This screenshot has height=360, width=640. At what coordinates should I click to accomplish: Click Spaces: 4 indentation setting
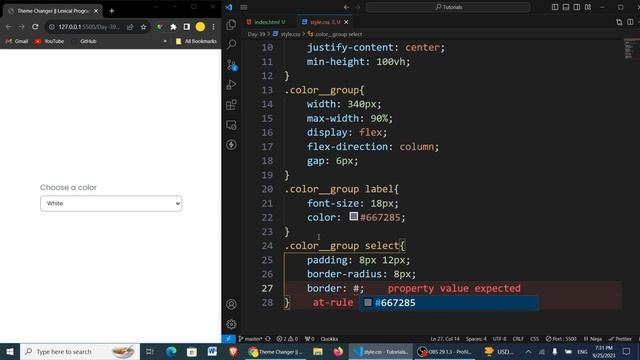pos(476,339)
